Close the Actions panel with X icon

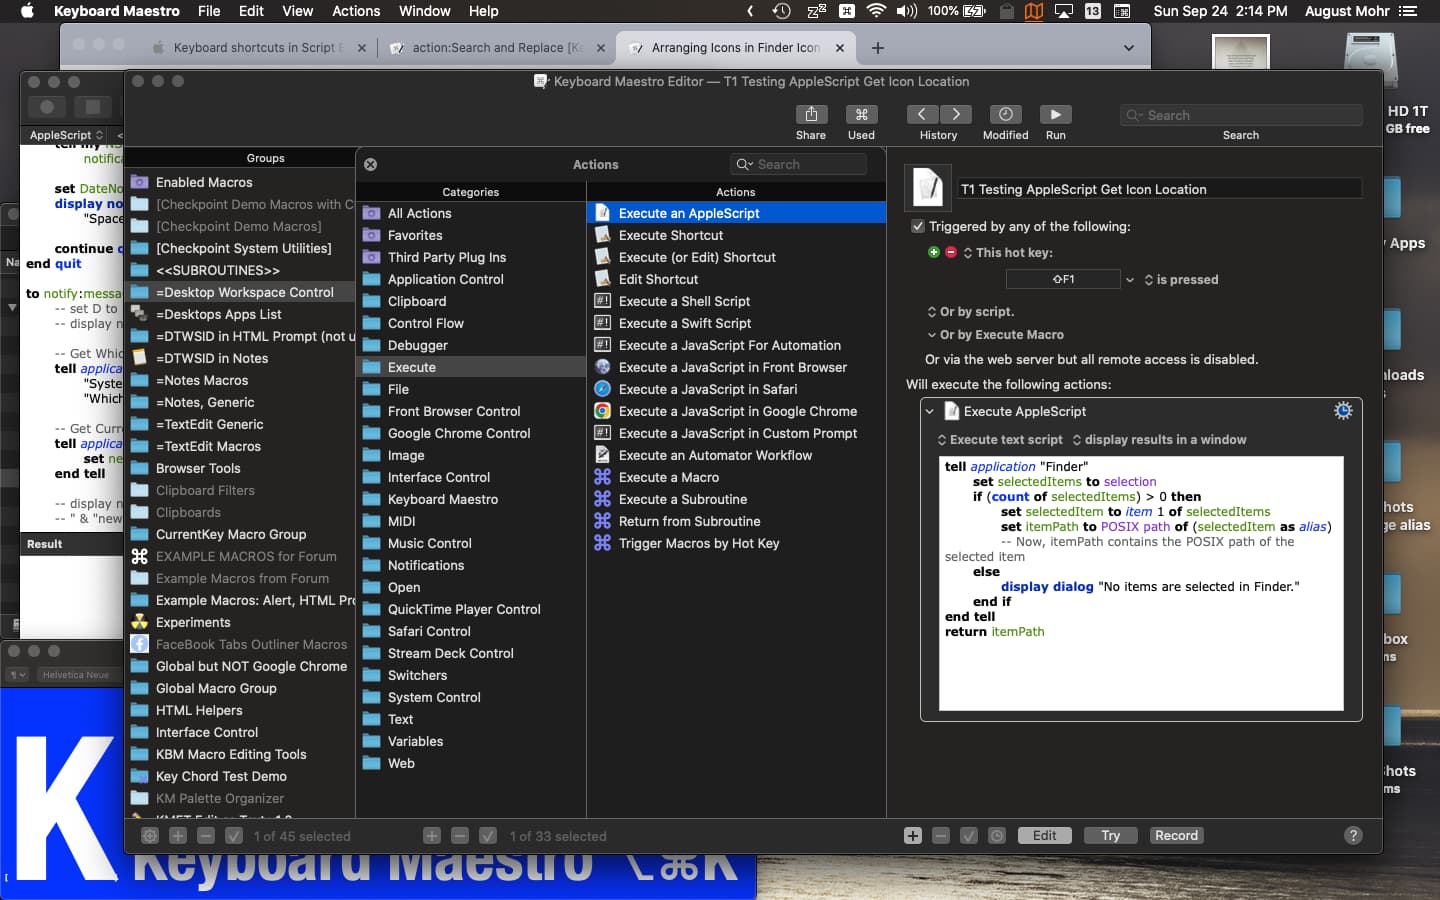371,164
